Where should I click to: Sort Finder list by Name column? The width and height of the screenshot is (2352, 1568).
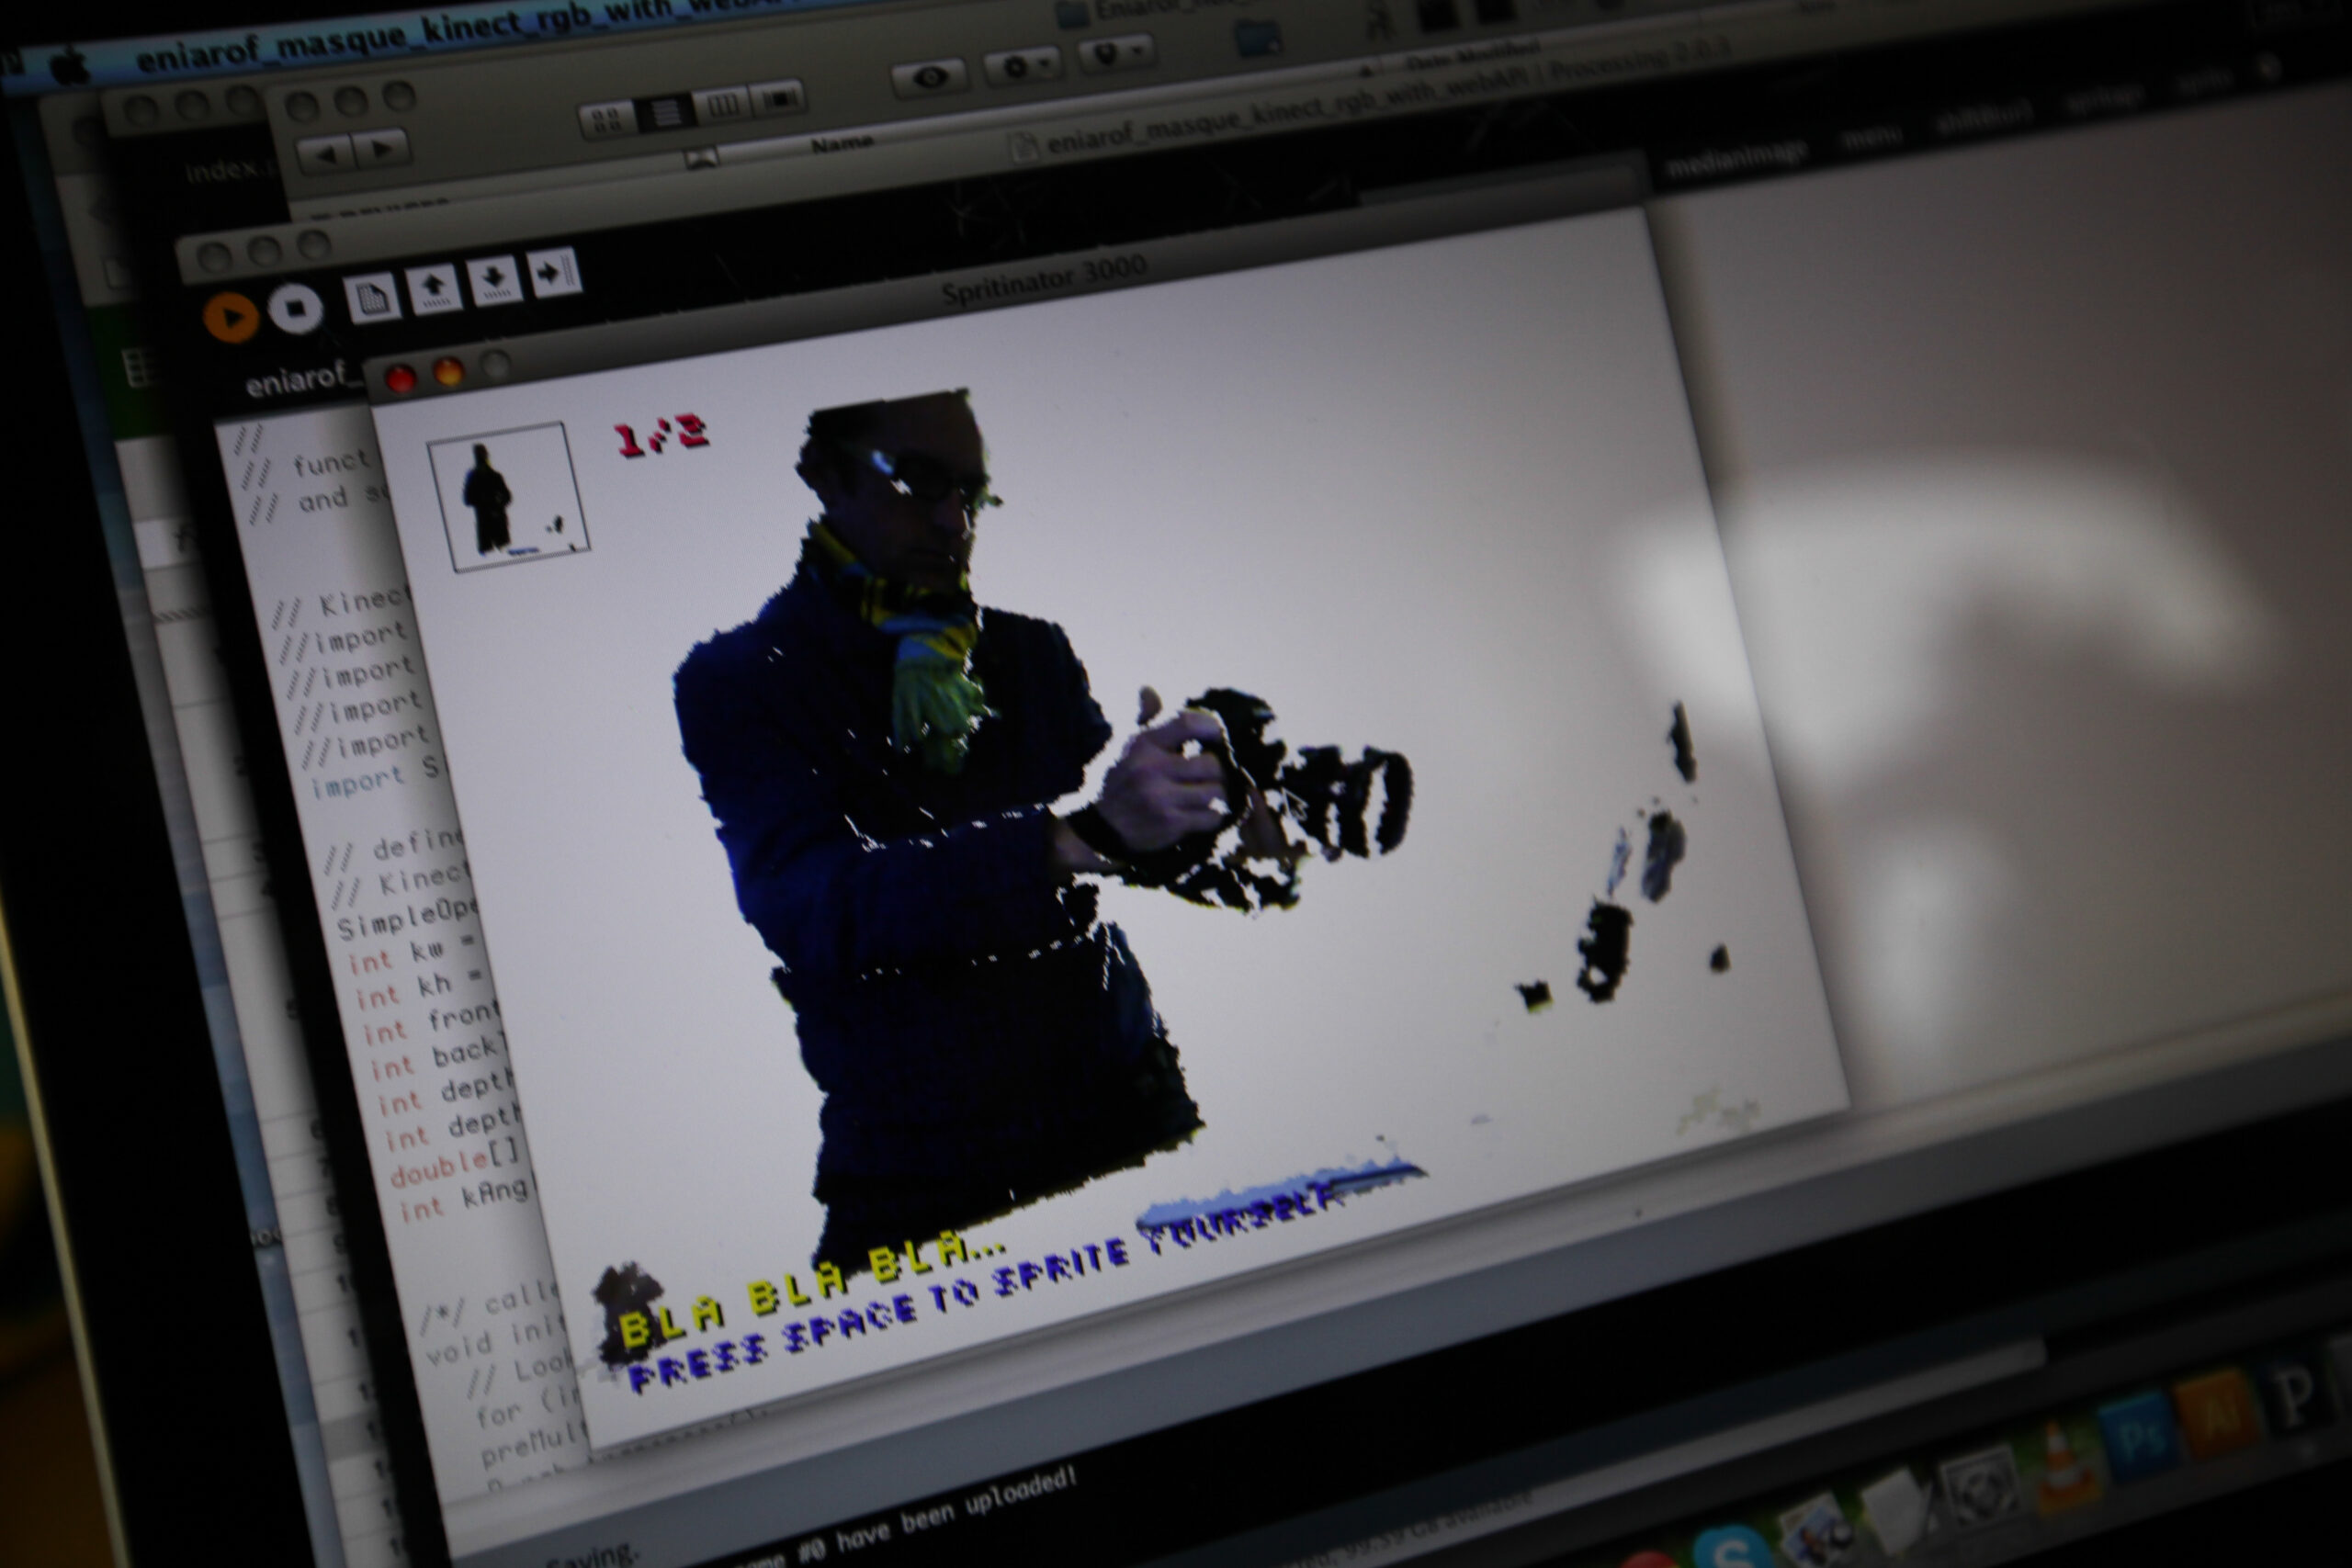842,144
